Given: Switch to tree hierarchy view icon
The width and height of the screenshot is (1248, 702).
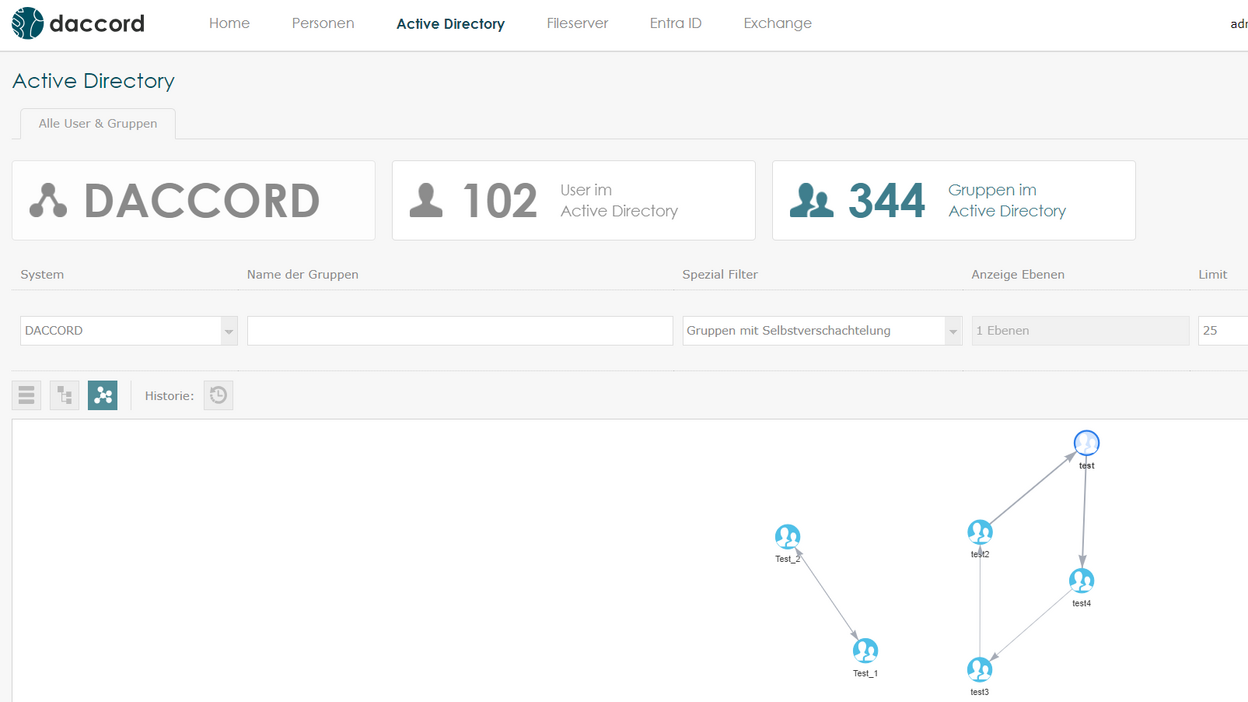Looking at the screenshot, I should tap(64, 395).
